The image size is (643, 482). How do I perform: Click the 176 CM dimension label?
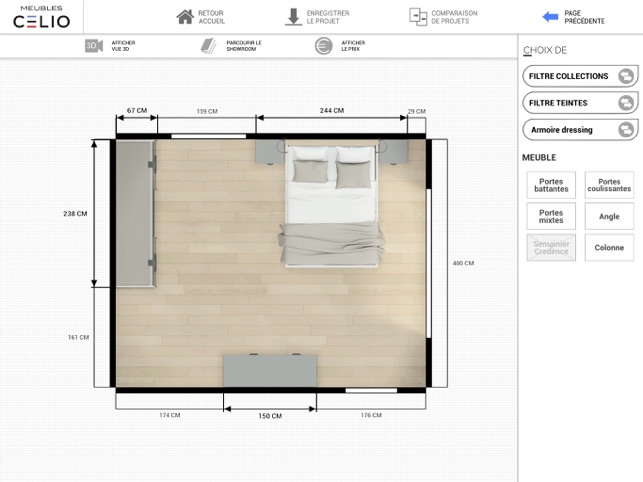click(371, 415)
